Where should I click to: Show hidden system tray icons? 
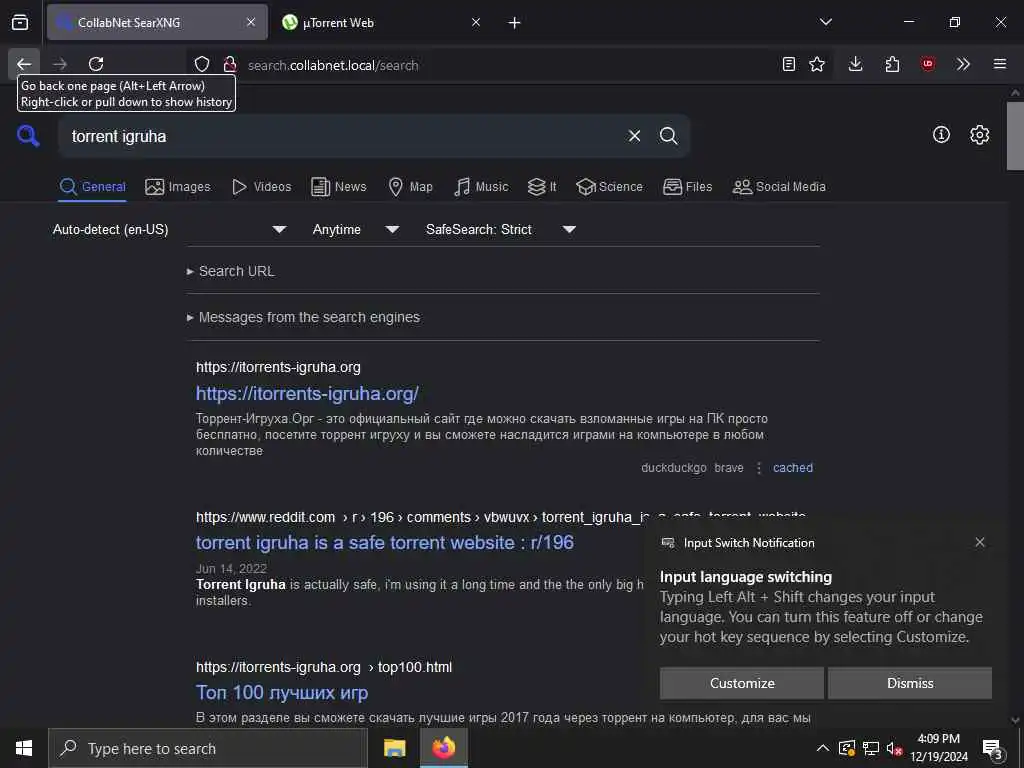(x=823, y=748)
